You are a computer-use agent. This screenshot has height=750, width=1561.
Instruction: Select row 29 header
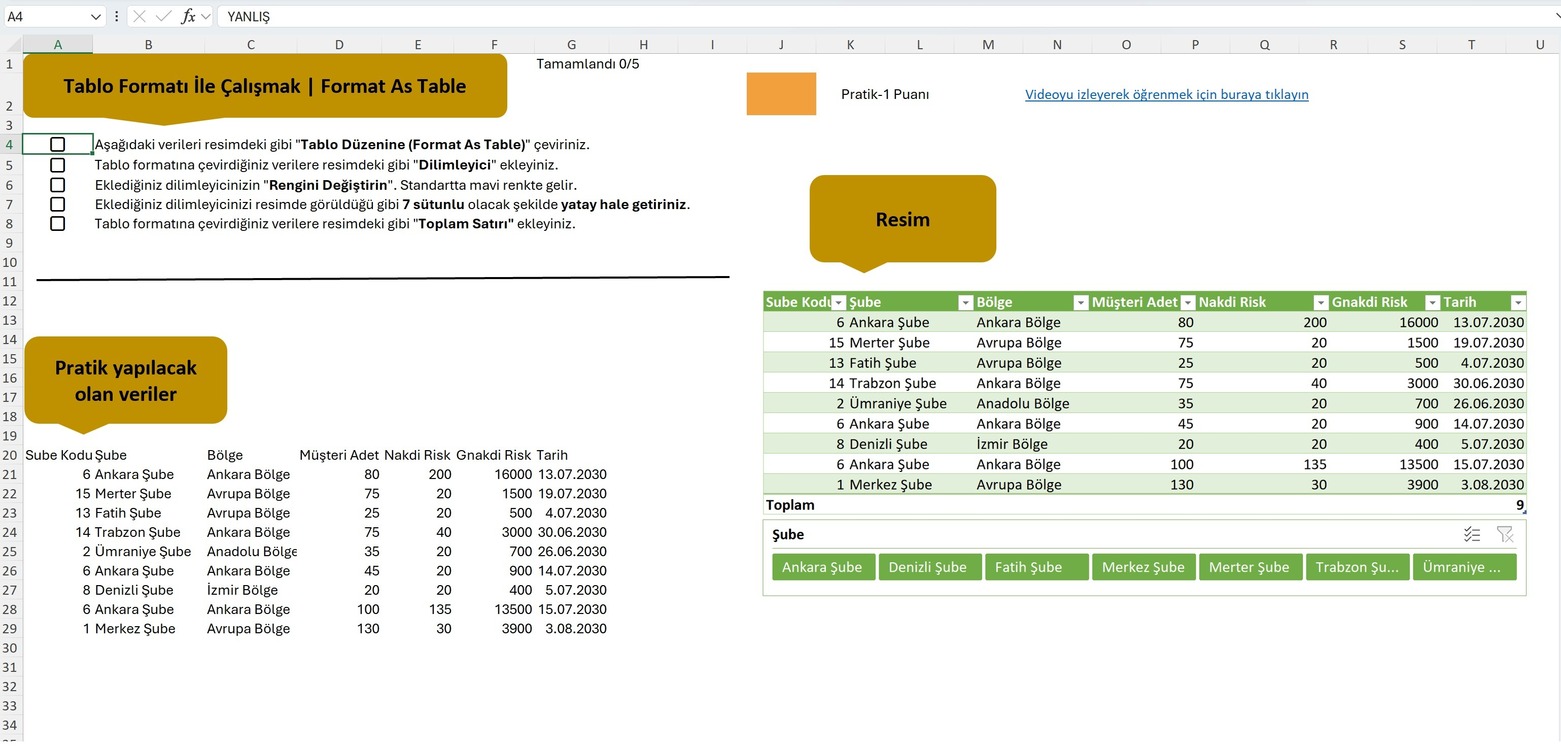9,629
